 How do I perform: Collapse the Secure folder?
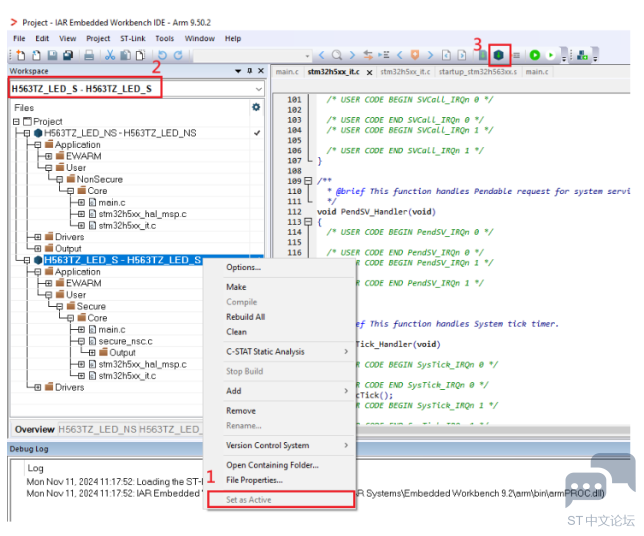[60, 306]
